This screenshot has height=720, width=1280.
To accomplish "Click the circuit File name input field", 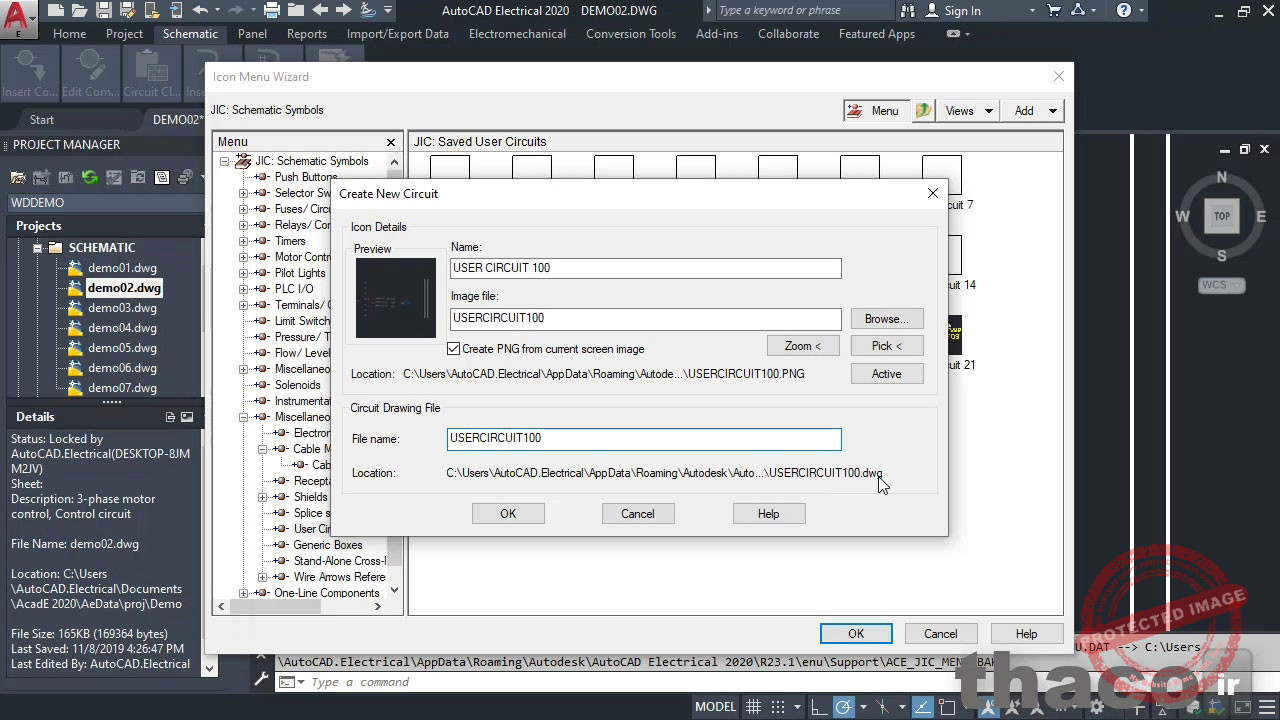I will pos(644,439).
